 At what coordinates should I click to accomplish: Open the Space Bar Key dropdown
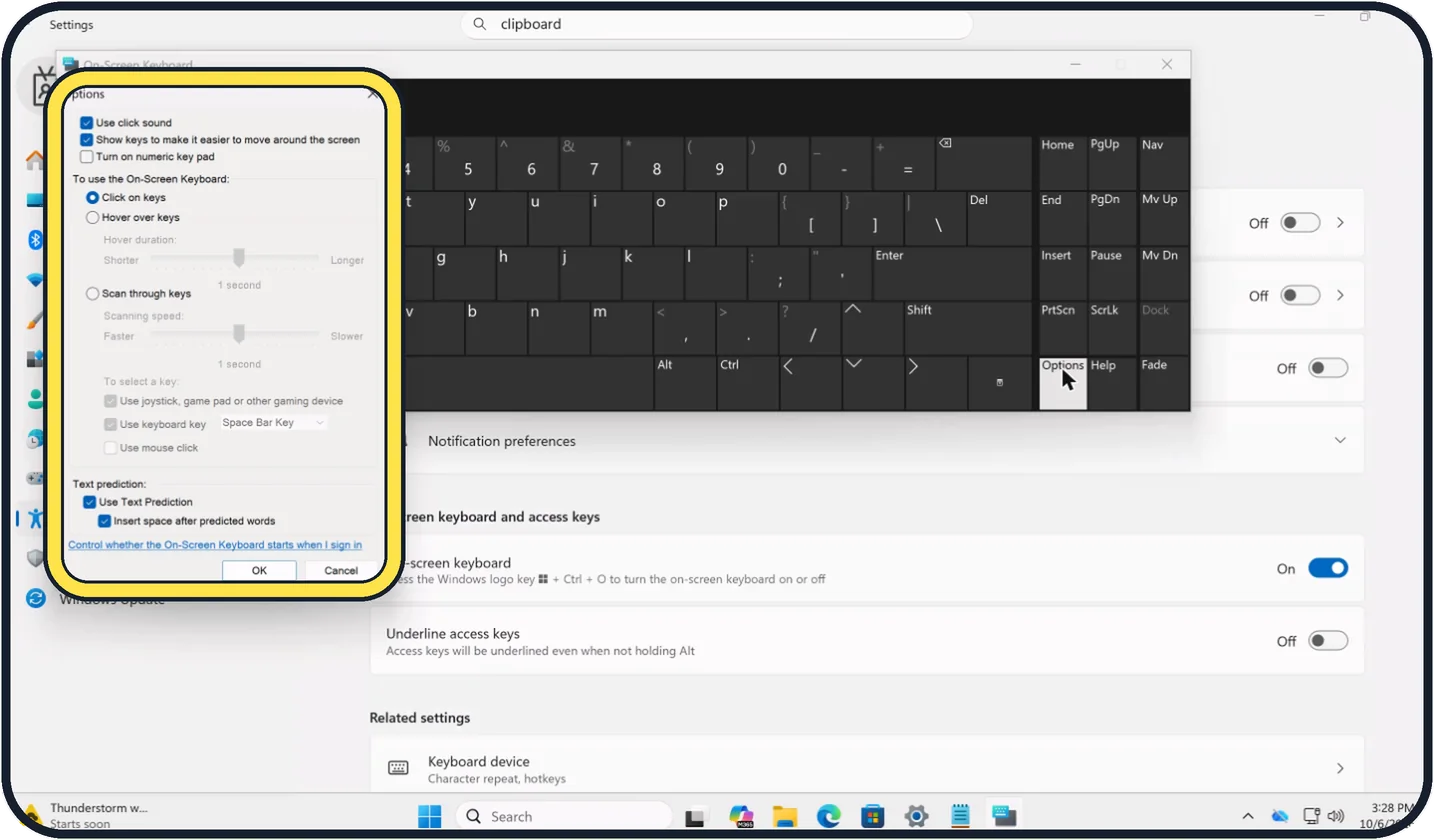[273, 423]
